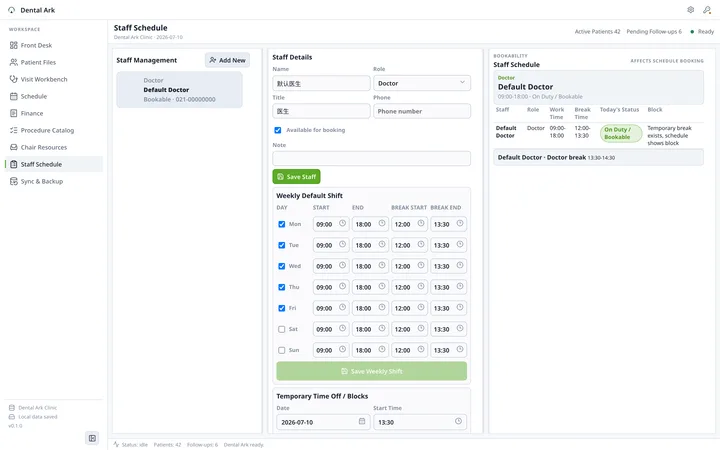Expand the Role dropdown showing Doctor
Viewport: 720px width, 450px height.
point(422,83)
